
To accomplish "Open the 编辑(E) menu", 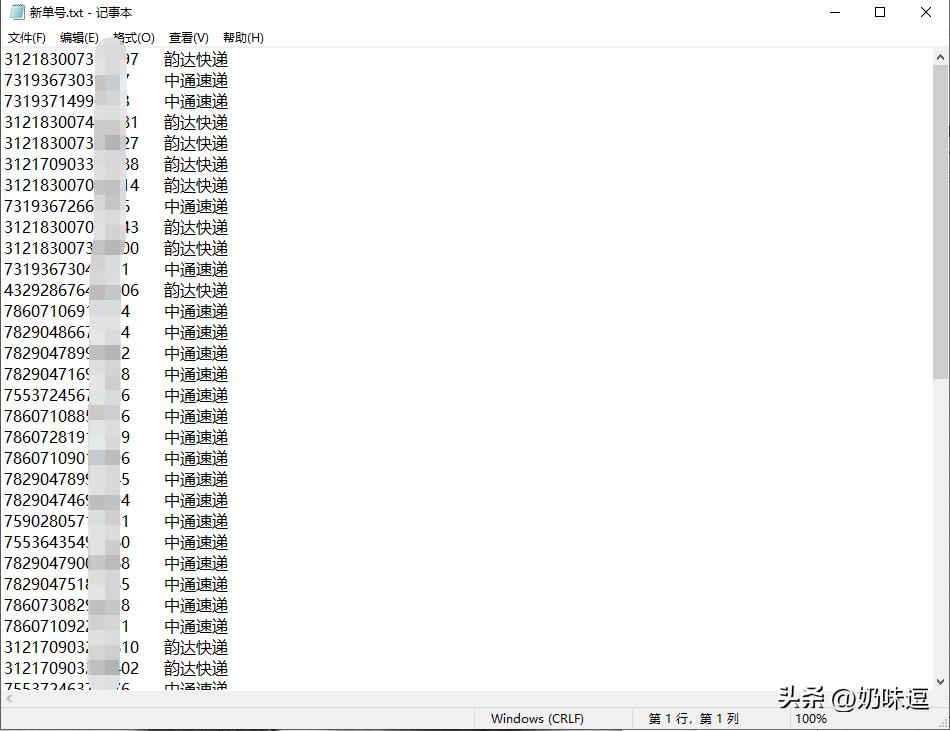I will click(x=79, y=38).
